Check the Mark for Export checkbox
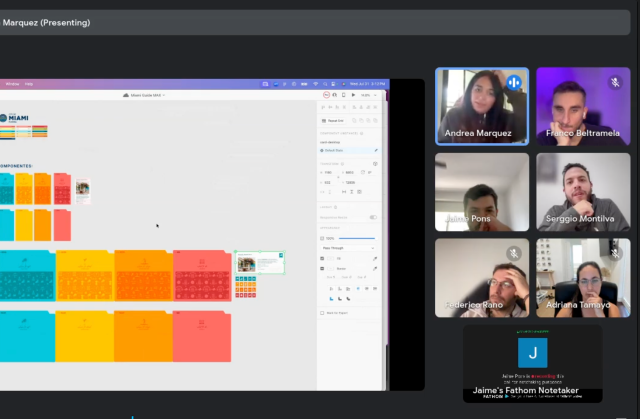640x419 pixels. (322, 313)
